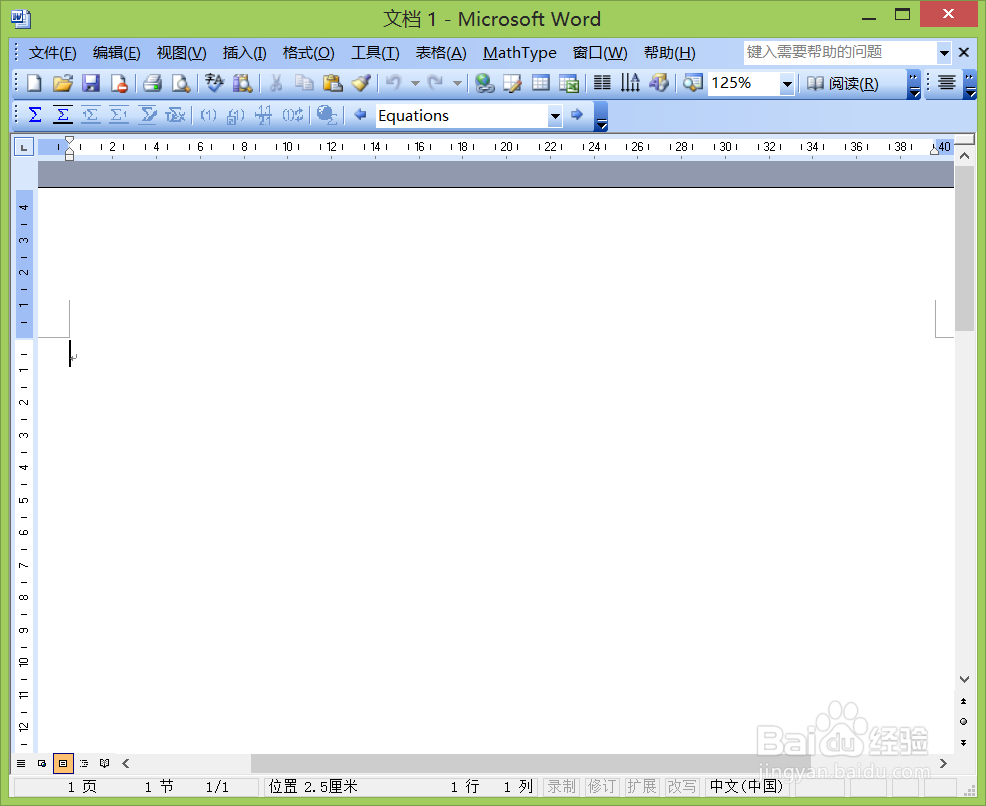This screenshot has height=806, width=986.
Task: Click the Previous Page double-arrow button
Action: (963, 701)
